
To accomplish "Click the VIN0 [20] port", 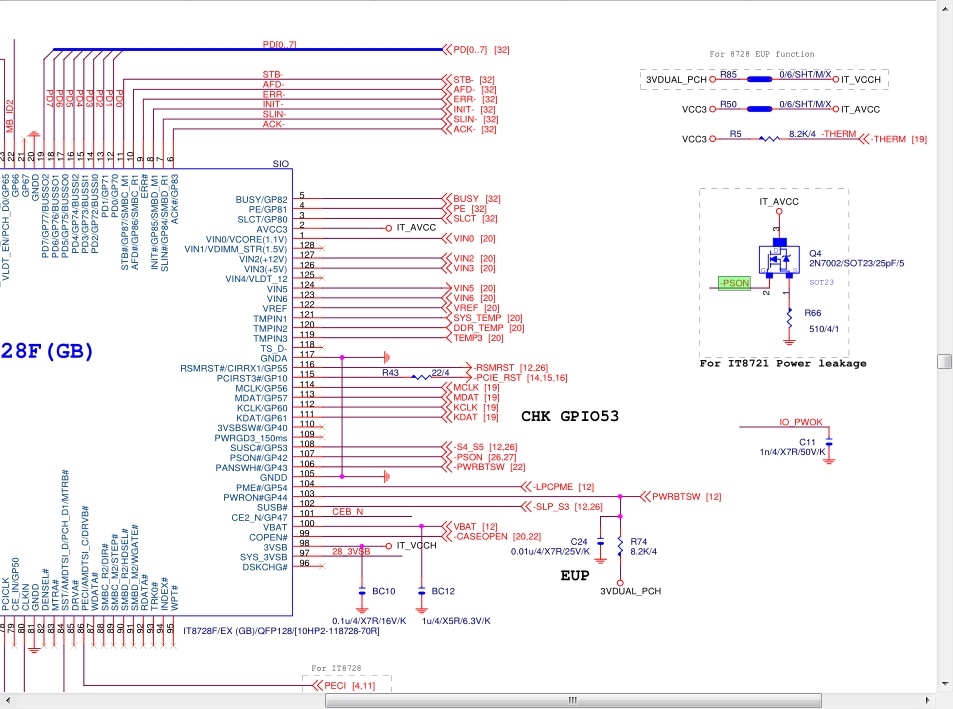I will pyautogui.click(x=469, y=239).
